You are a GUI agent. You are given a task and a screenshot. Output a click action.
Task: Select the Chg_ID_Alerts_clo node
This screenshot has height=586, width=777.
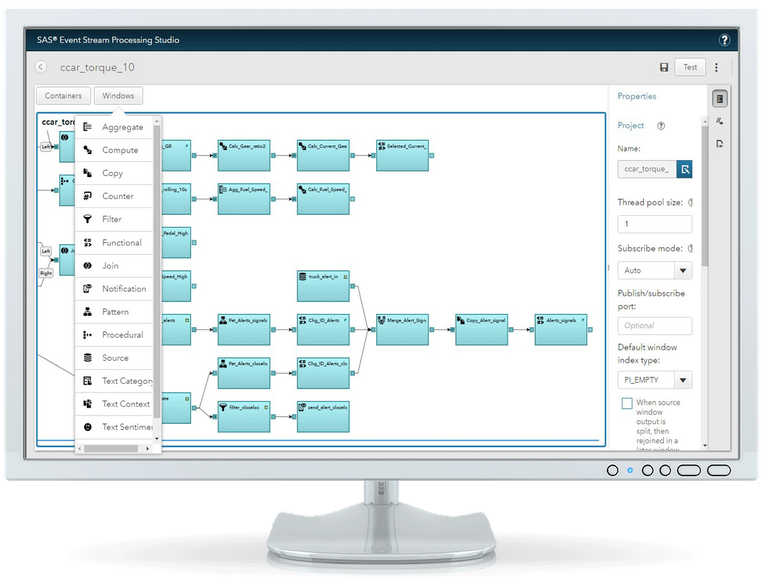tap(323, 373)
